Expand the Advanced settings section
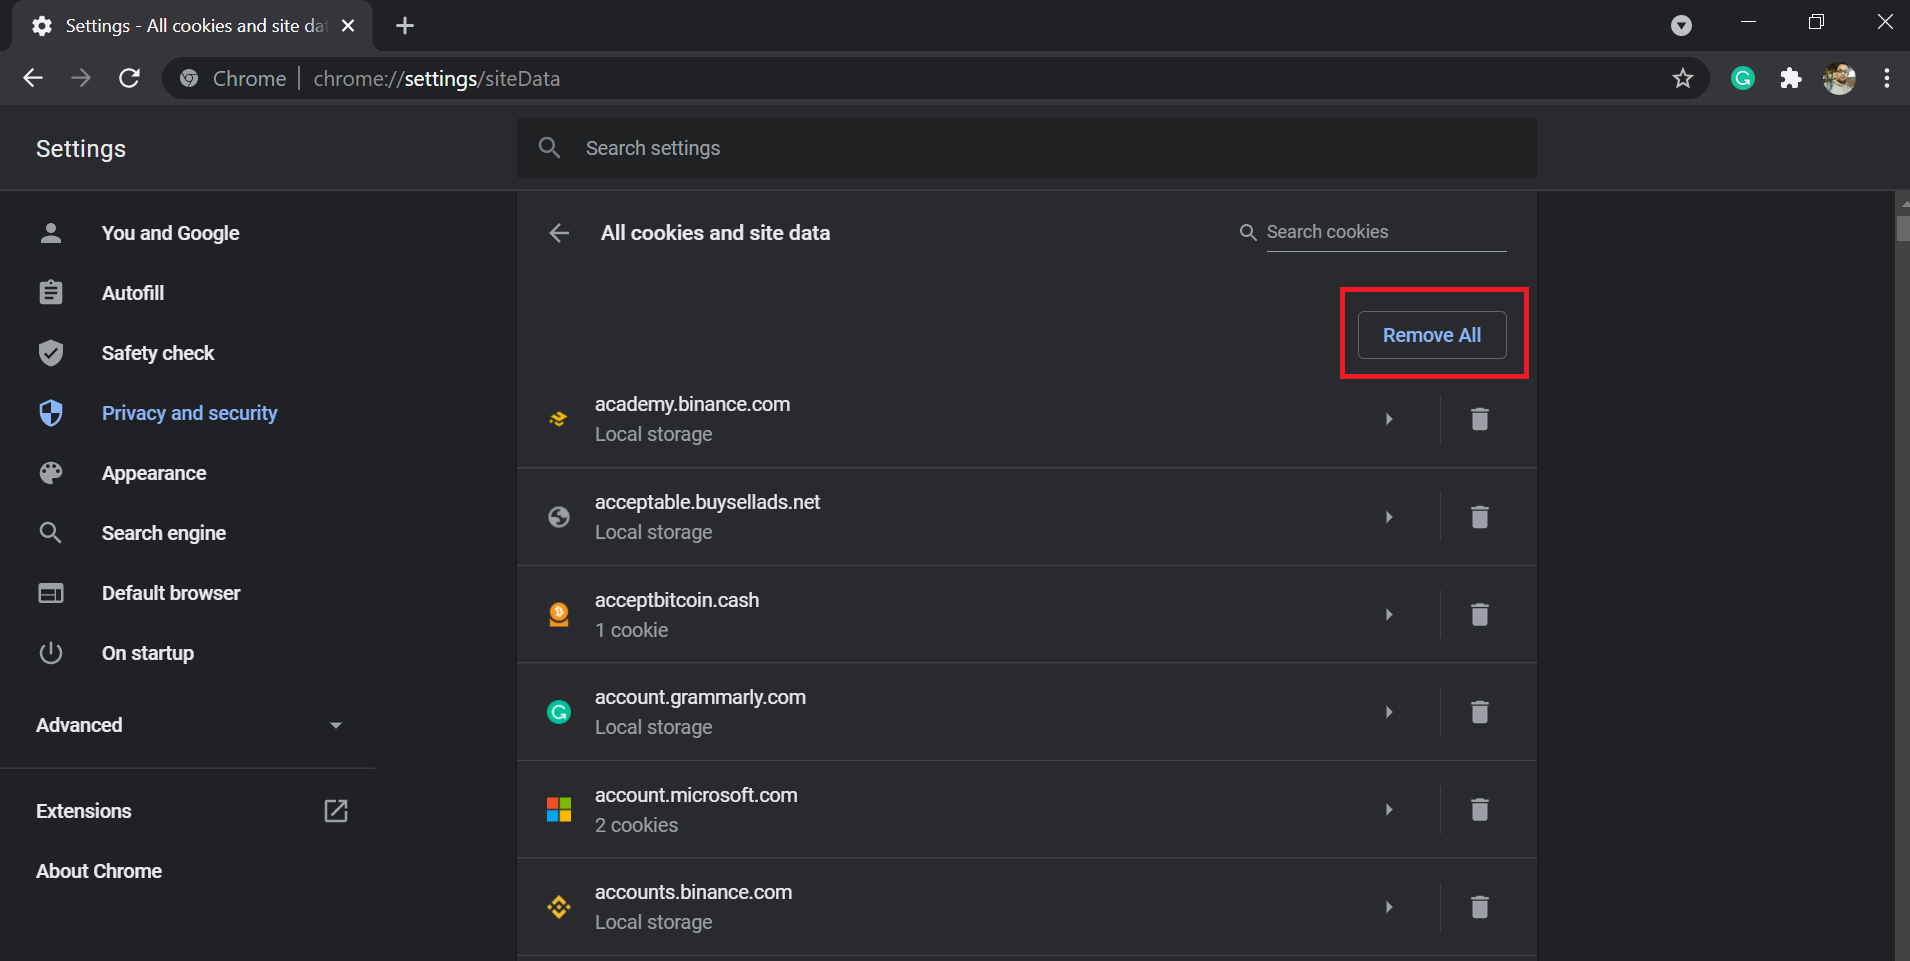The height and width of the screenshot is (961, 1910). [x=188, y=725]
